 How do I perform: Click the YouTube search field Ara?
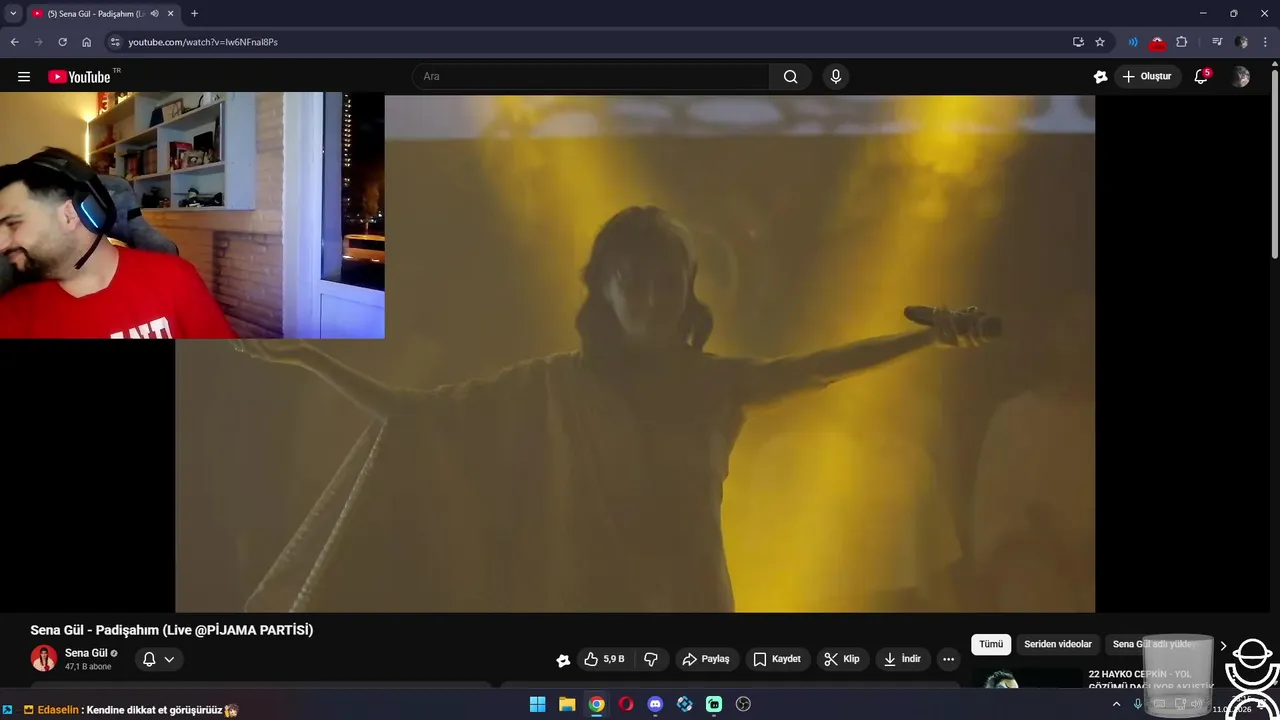click(591, 77)
